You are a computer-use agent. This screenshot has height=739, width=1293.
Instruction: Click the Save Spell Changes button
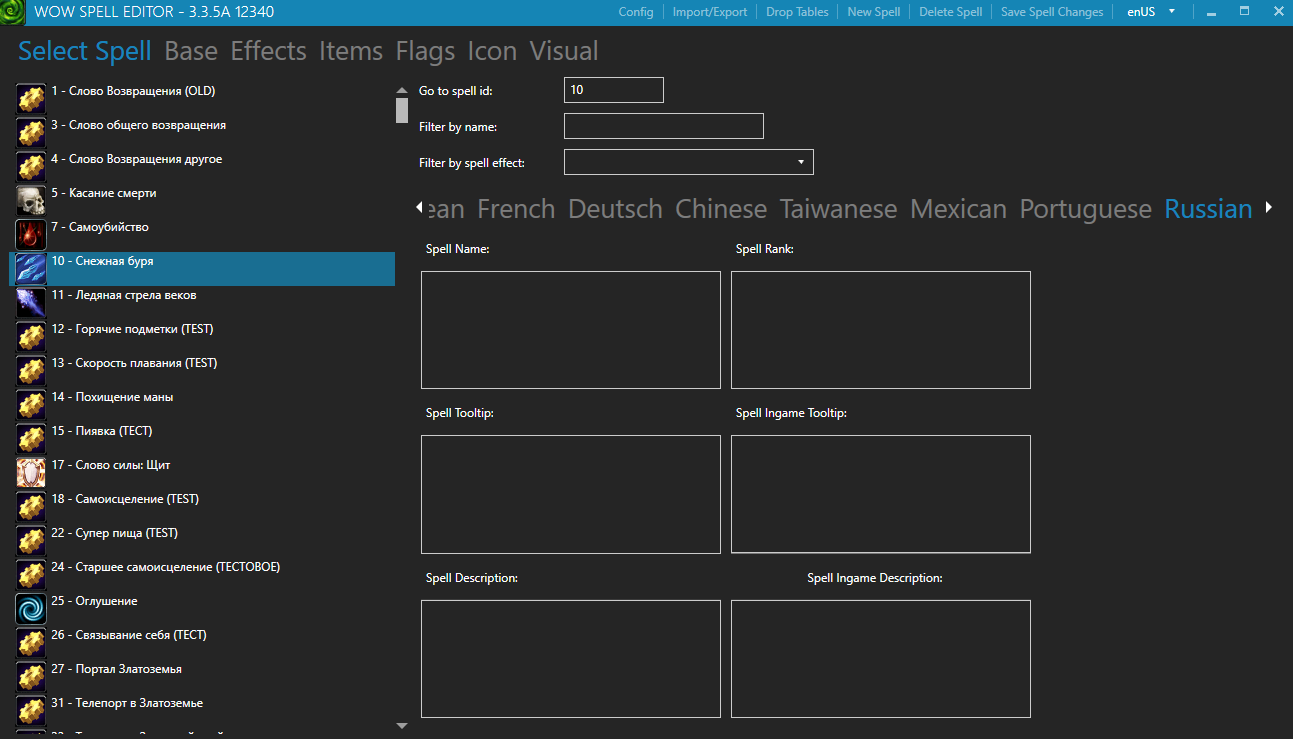(1051, 12)
